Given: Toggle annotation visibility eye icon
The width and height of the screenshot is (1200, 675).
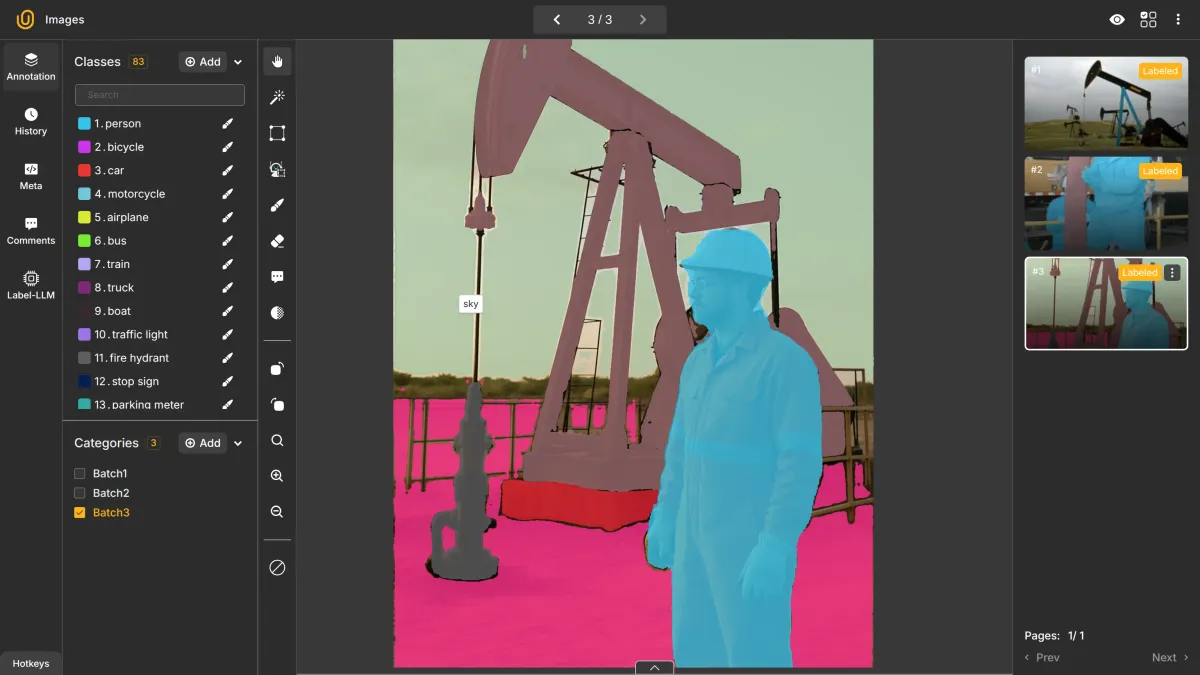Looking at the screenshot, I should tap(1117, 19).
